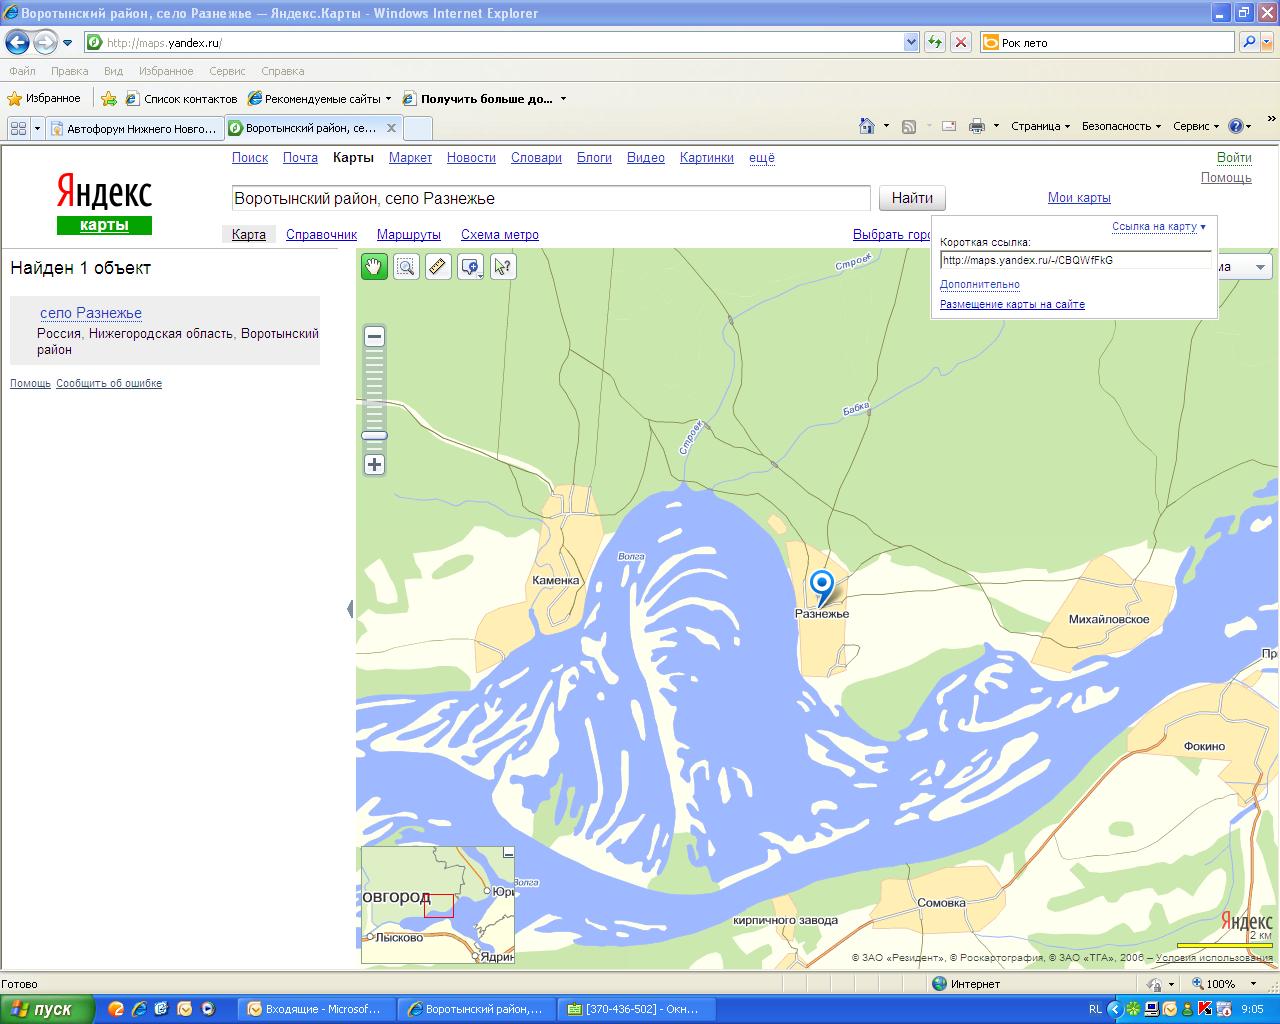Click the Print icon
Image resolution: width=1280 pixels, height=1024 pixels.
977,126
